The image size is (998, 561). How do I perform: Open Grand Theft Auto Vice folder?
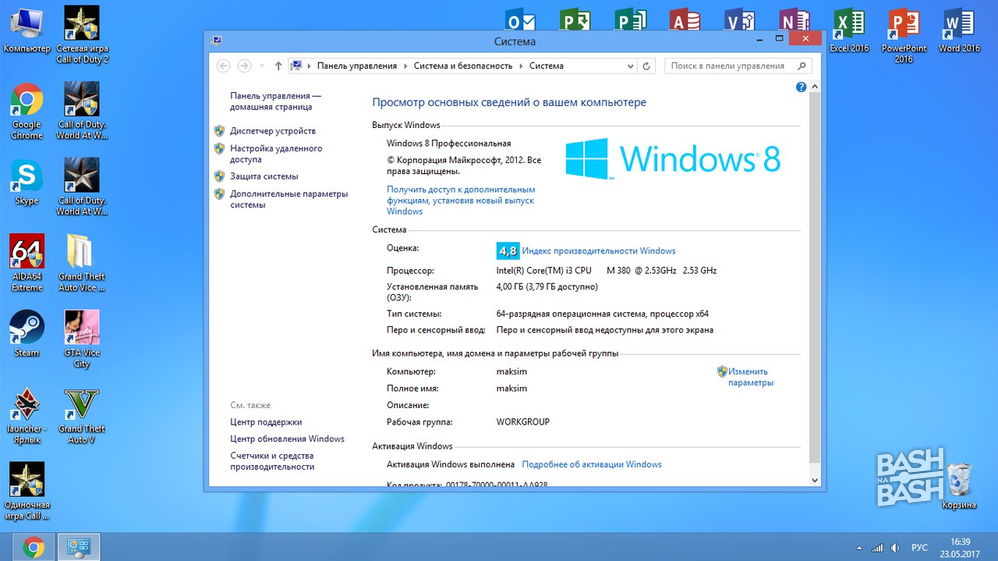[x=81, y=263]
